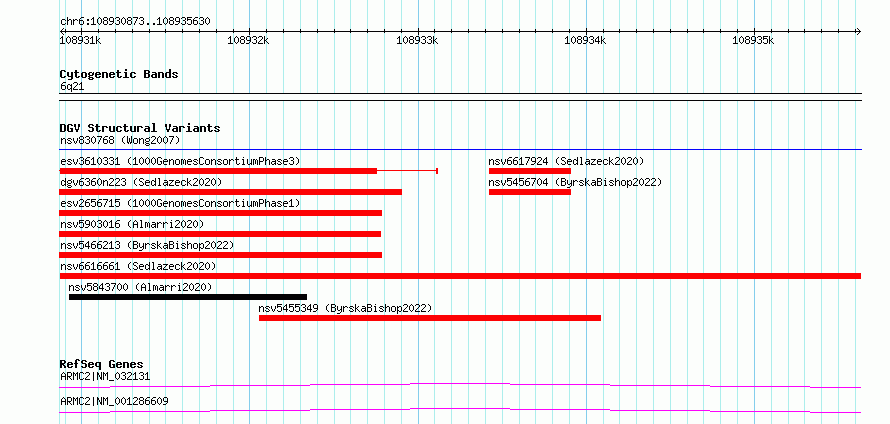Select nsv5456704 (ByrskaBishop2022) label

(x=575, y=182)
